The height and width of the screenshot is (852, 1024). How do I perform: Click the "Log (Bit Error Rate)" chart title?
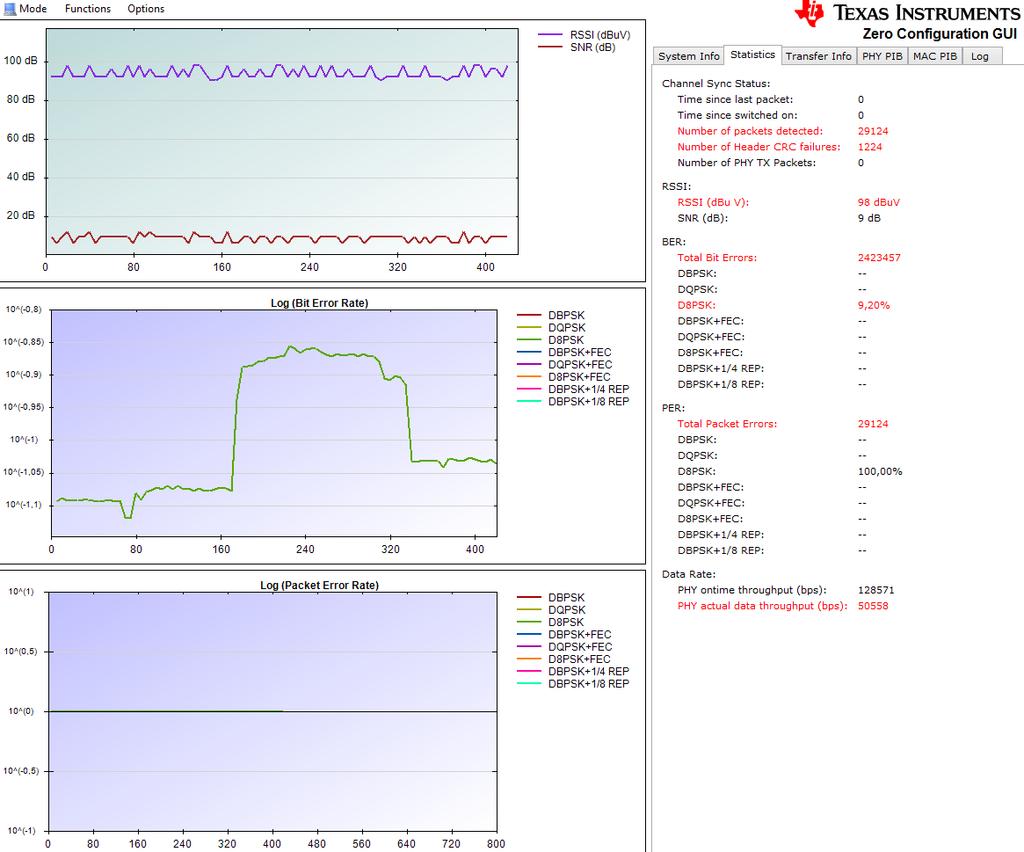click(x=319, y=303)
